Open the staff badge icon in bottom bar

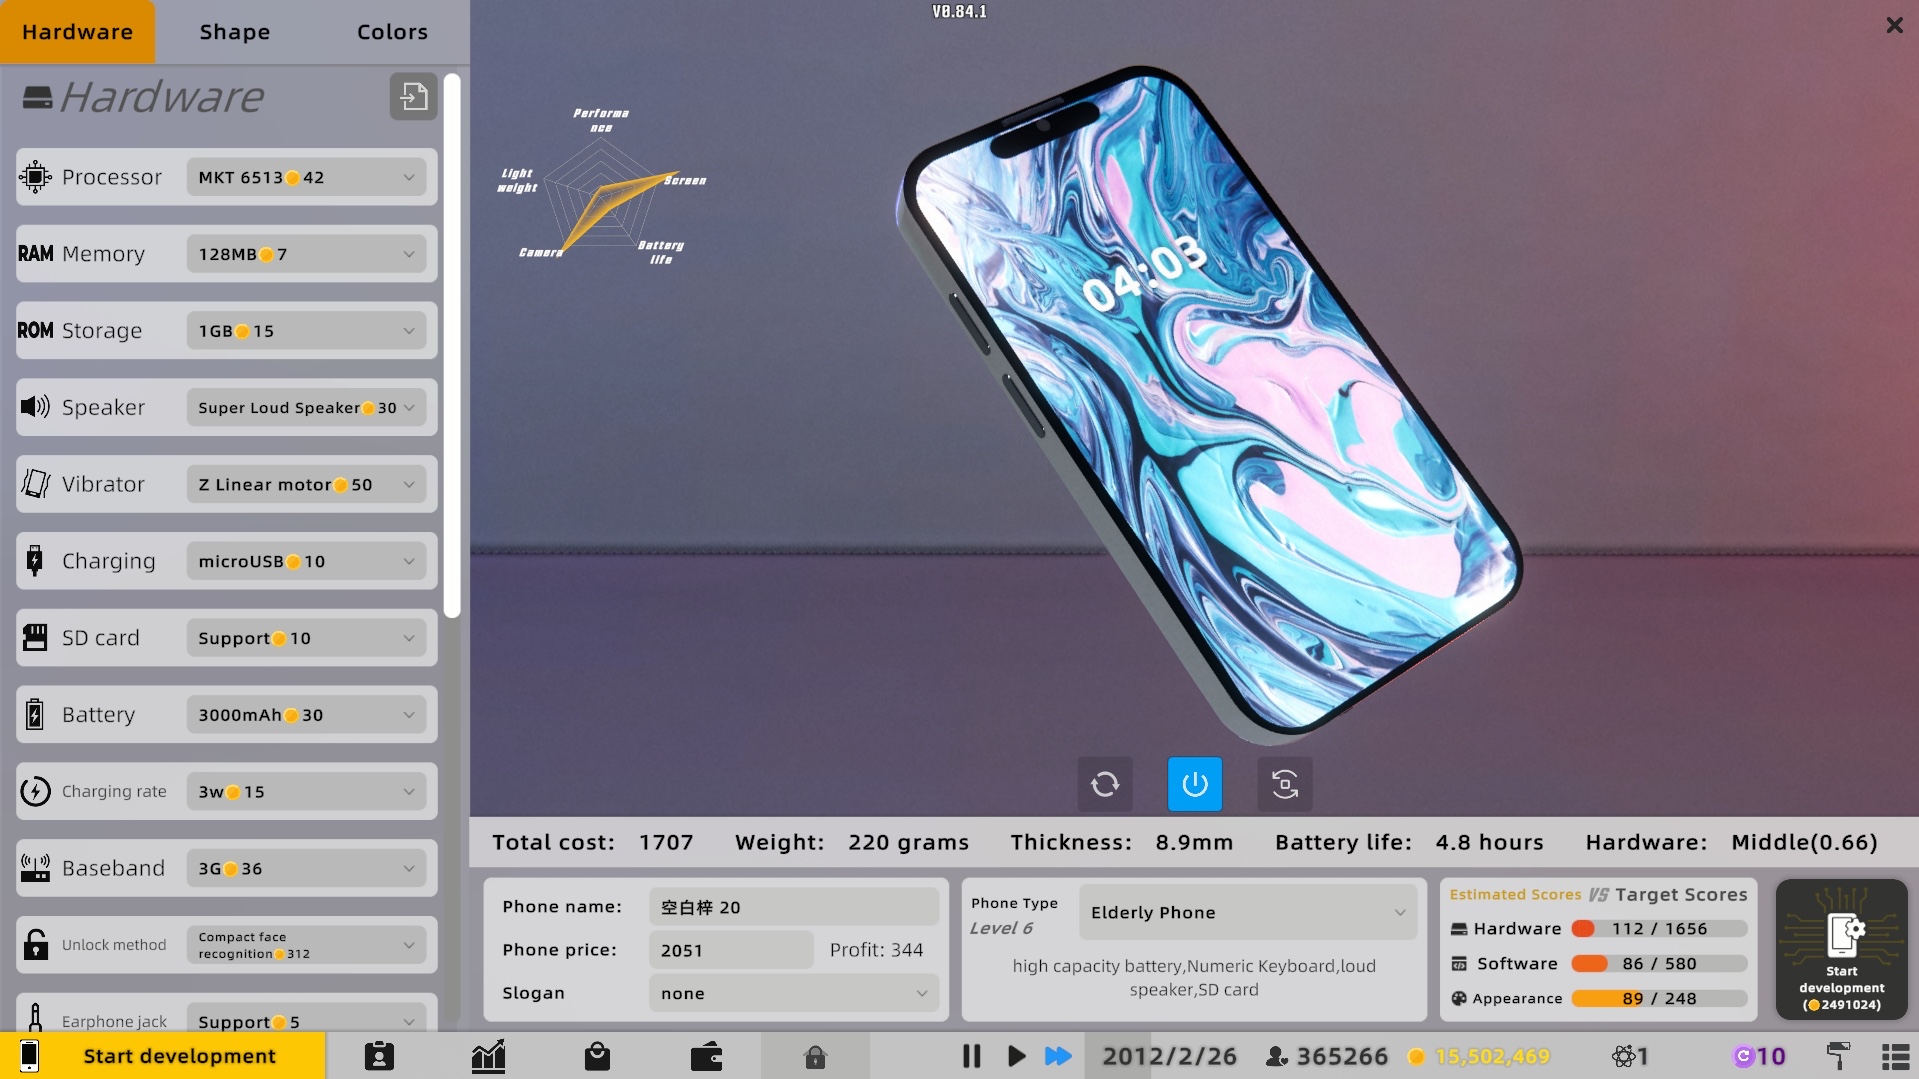tap(379, 1056)
